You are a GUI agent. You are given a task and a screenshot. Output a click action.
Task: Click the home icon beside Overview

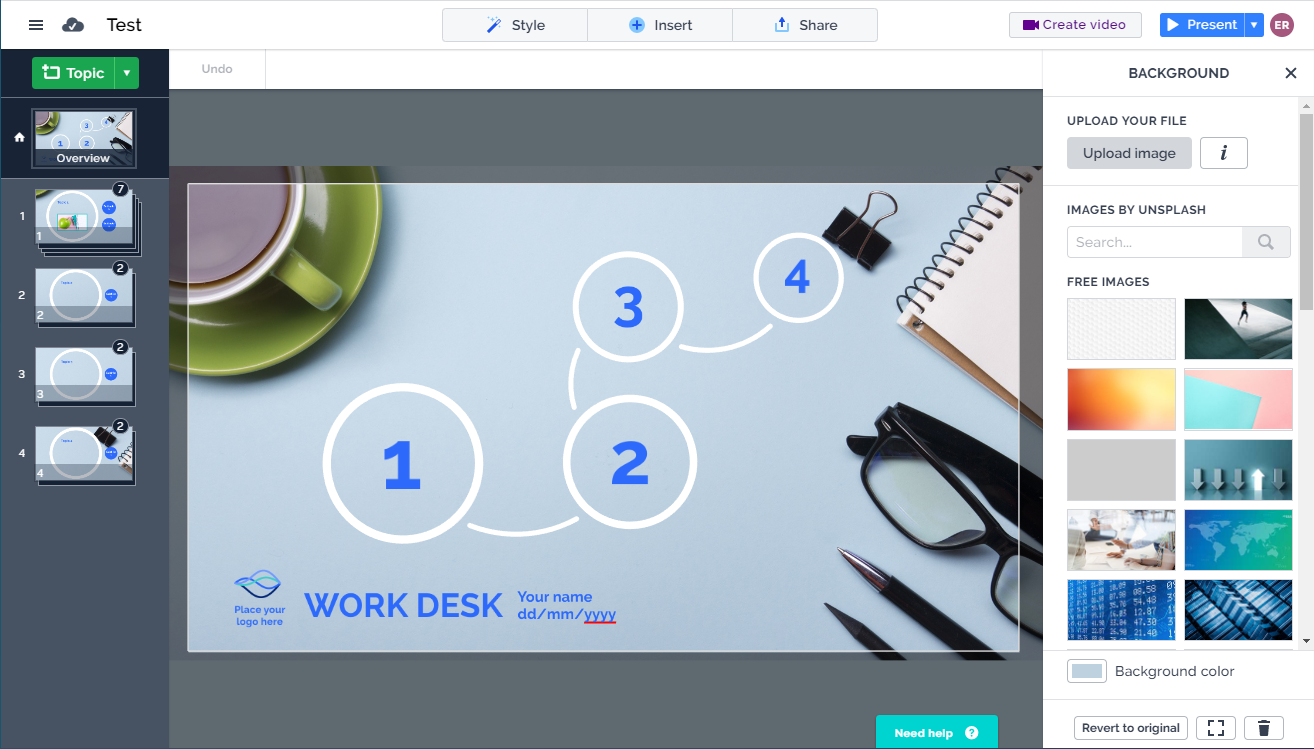(19, 138)
